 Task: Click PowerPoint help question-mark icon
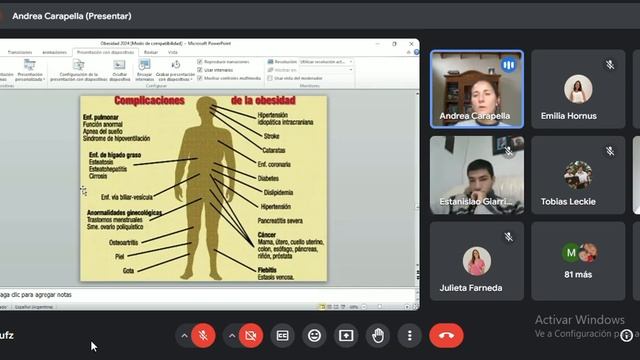pos(416,52)
